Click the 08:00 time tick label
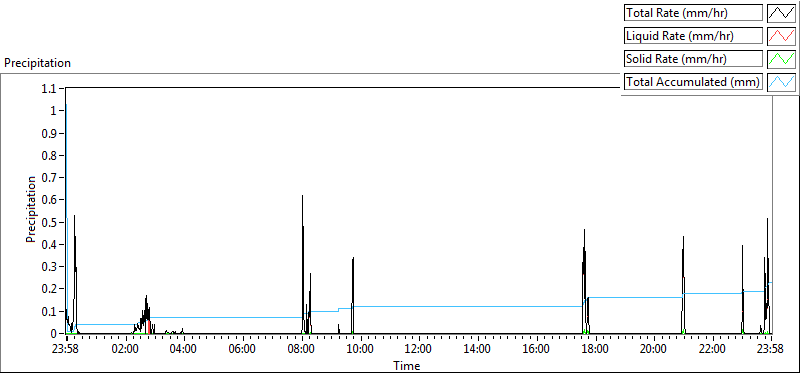 pos(302,350)
